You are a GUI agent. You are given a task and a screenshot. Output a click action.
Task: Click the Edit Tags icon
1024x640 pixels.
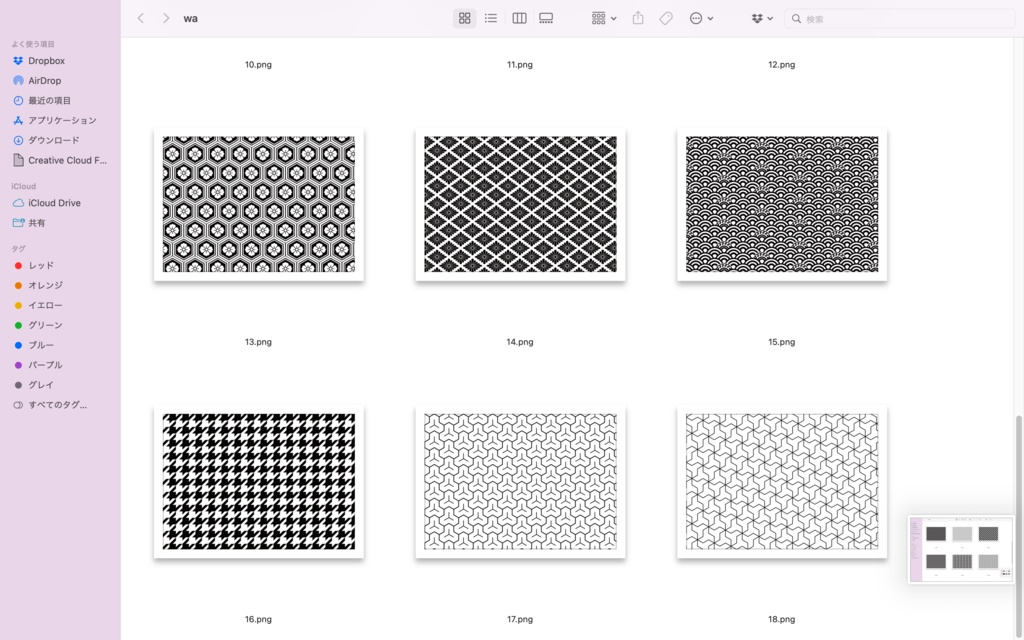coord(666,18)
